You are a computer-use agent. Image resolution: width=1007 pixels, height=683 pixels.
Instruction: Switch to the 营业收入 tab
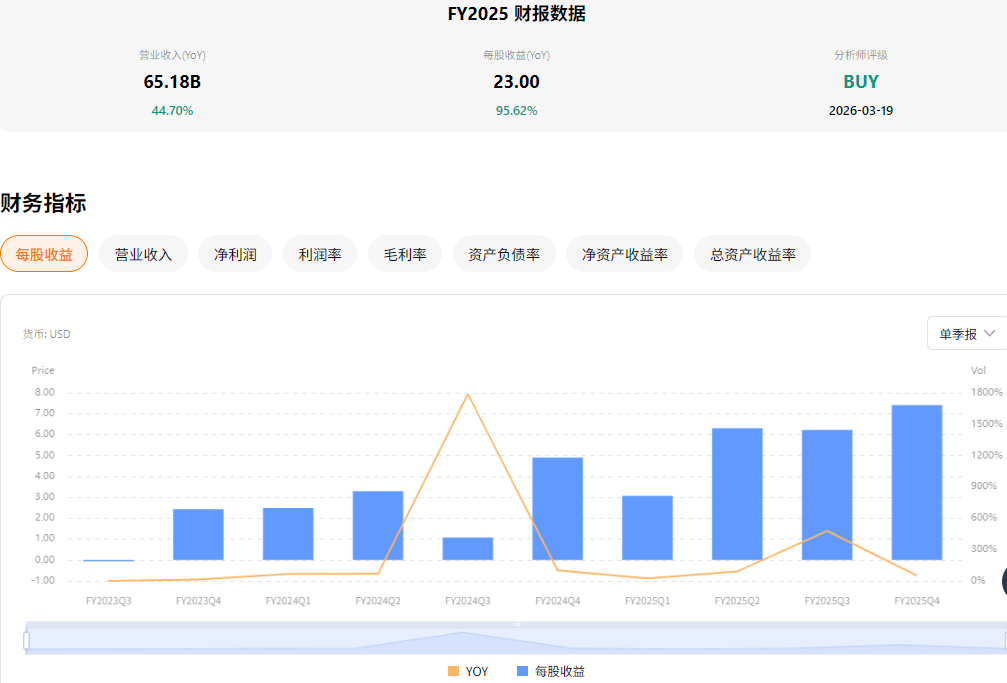(x=143, y=254)
